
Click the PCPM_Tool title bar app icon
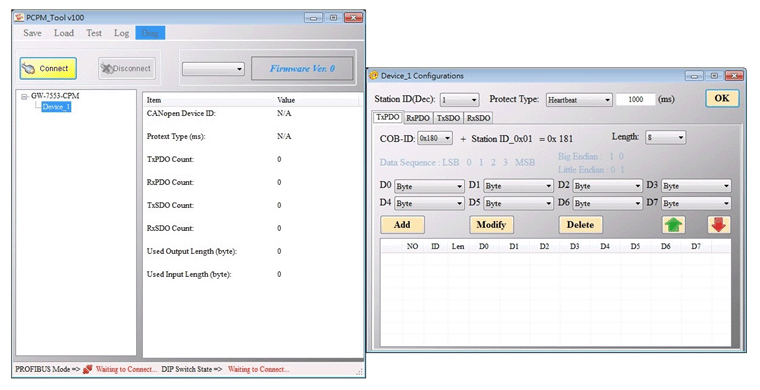tap(19, 17)
